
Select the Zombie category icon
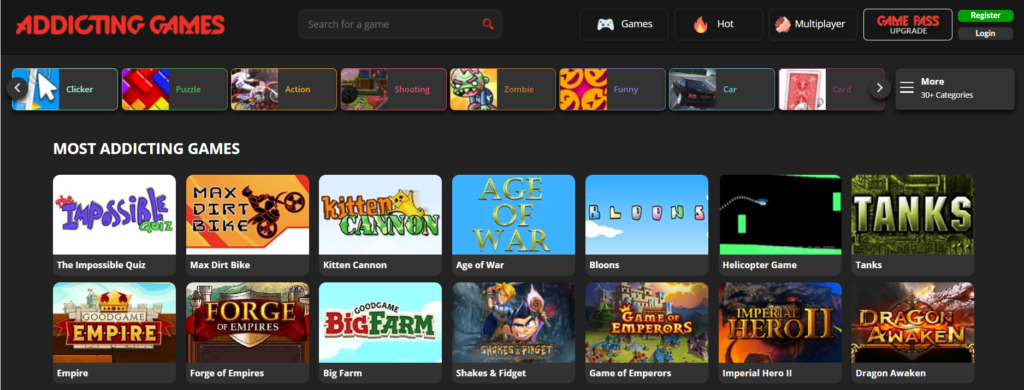click(x=473, y=89)
